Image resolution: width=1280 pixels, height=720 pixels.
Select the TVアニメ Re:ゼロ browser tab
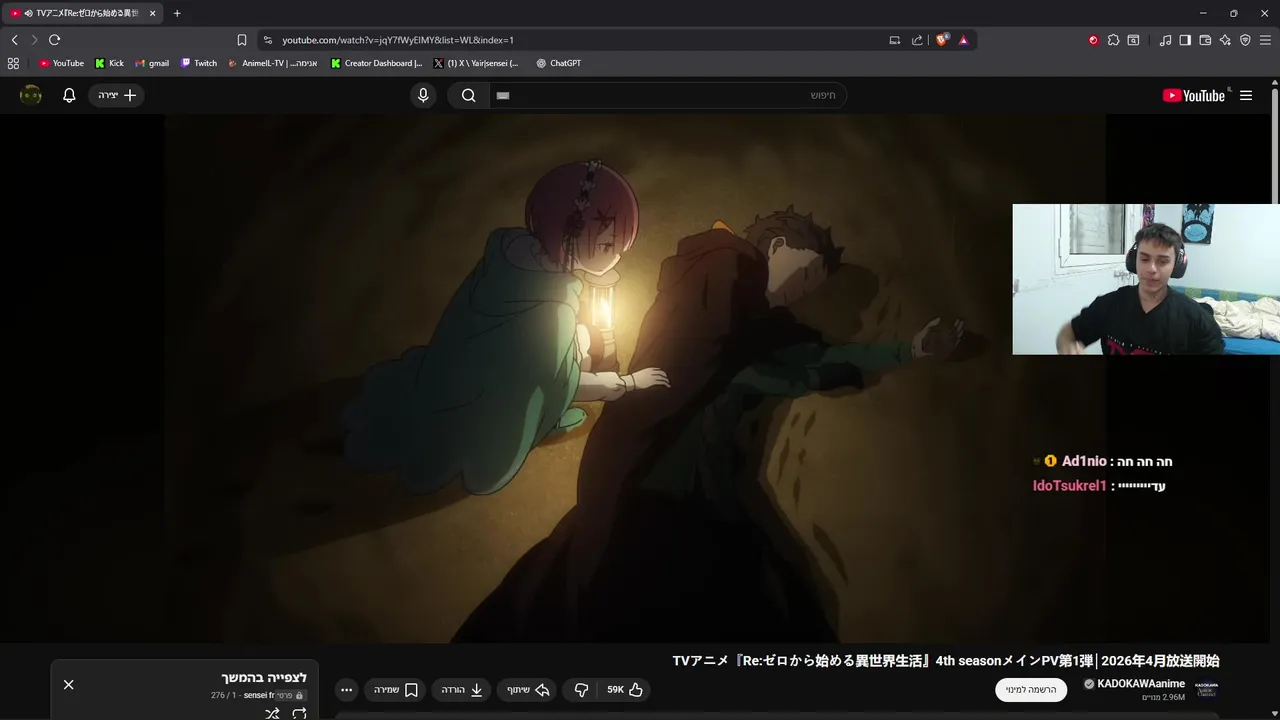(82, 13)
